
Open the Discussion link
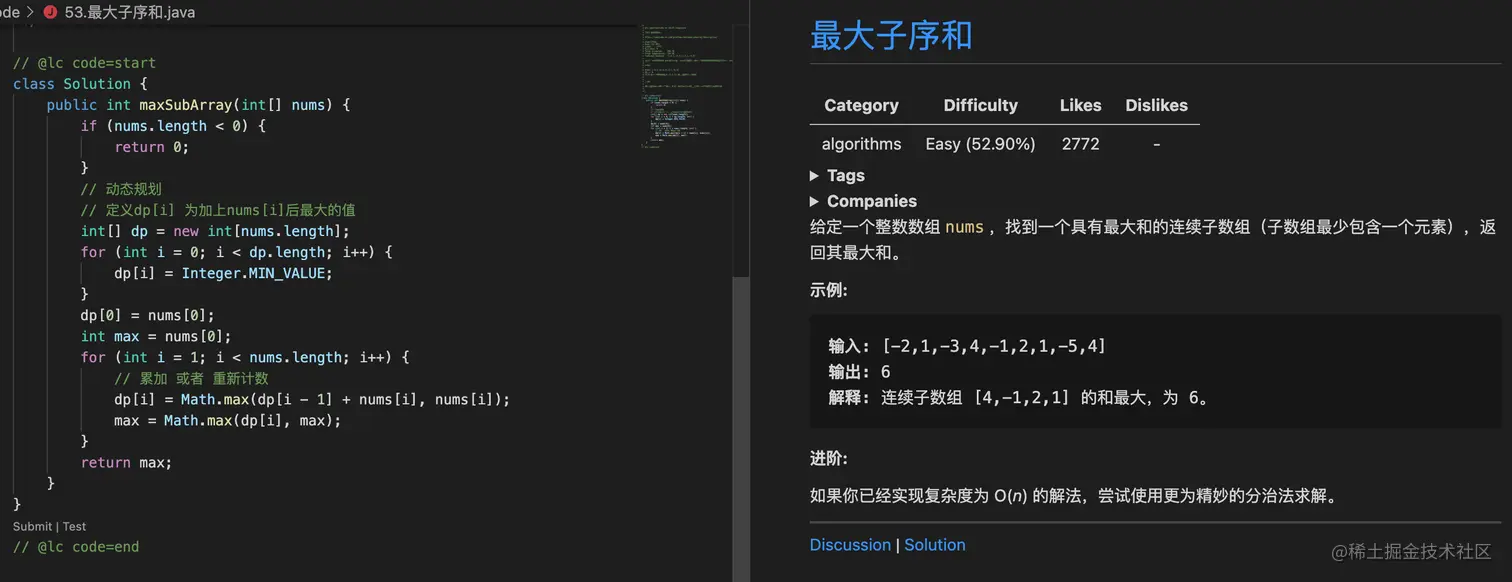point(850,545)
